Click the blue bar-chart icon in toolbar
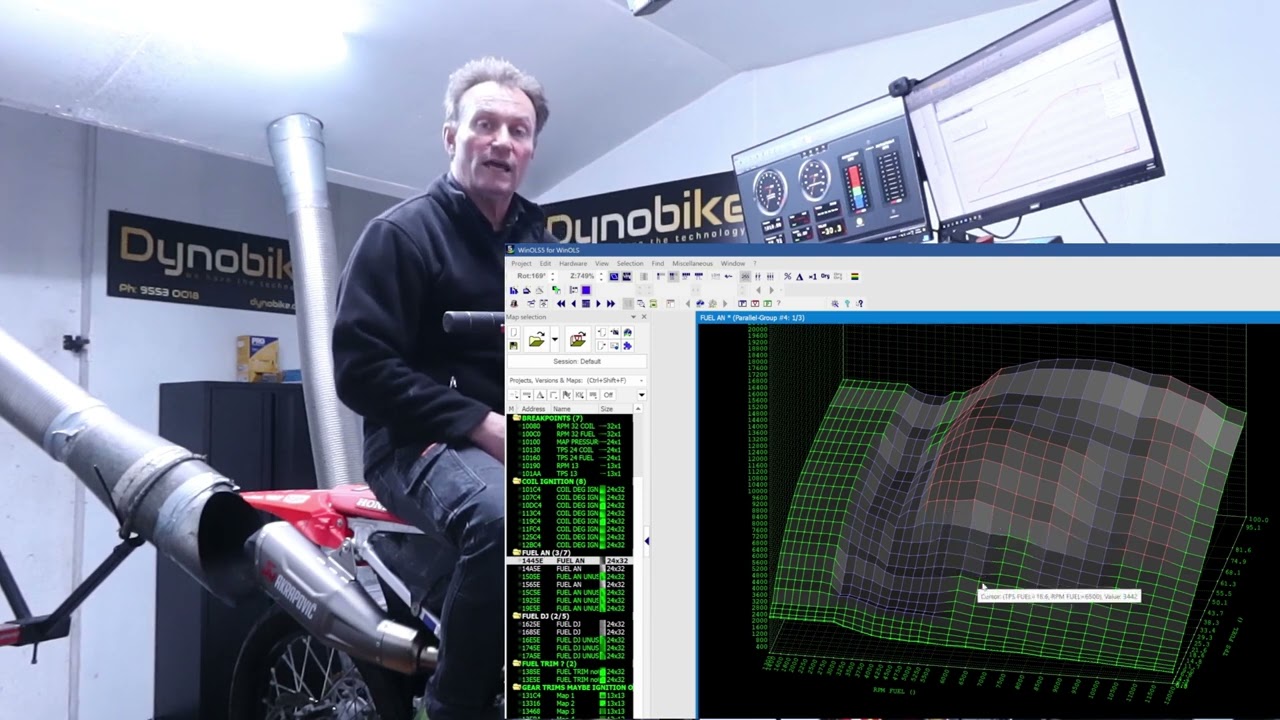1280x720 pixels. click(x=514, y=290)
